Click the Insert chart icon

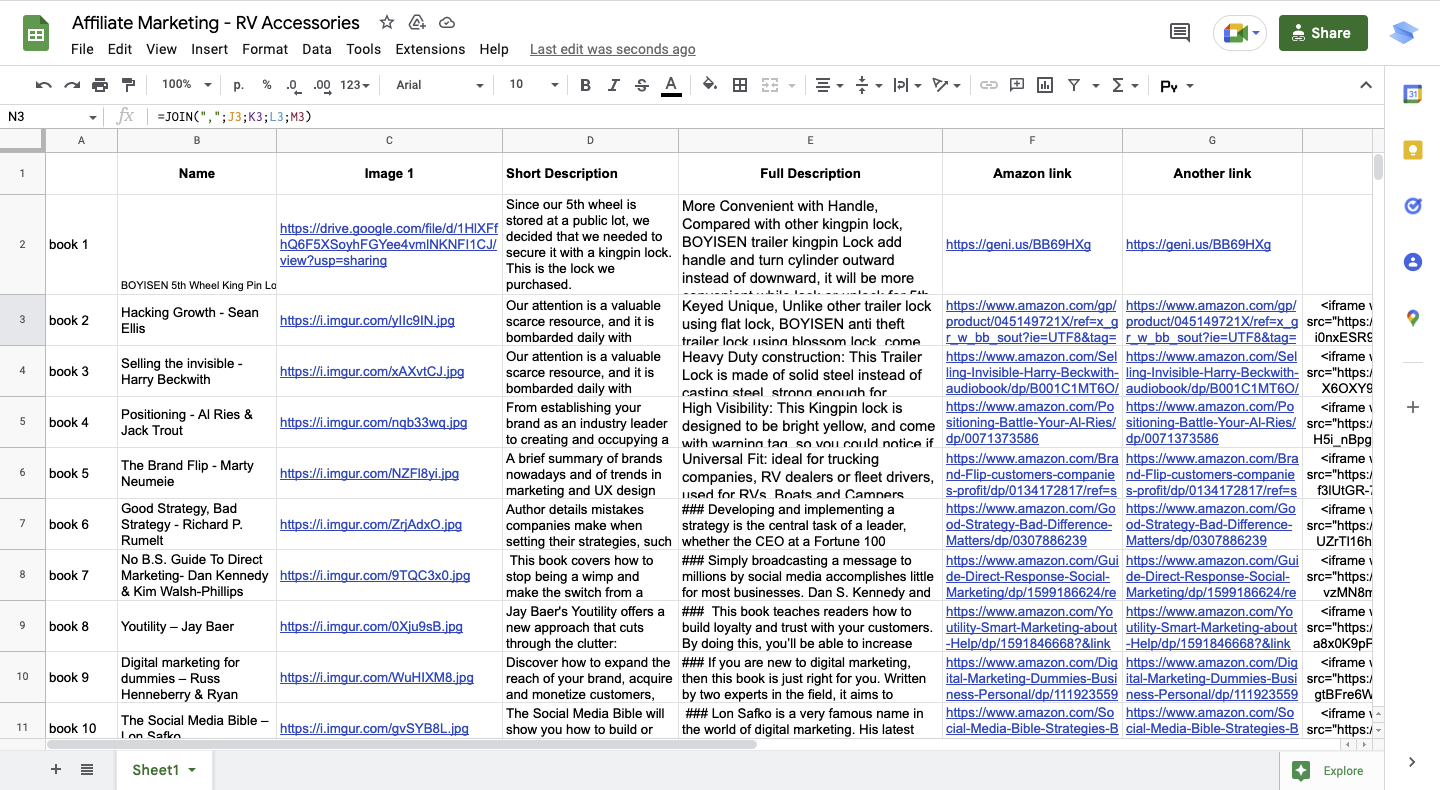tap(1045, 85)
